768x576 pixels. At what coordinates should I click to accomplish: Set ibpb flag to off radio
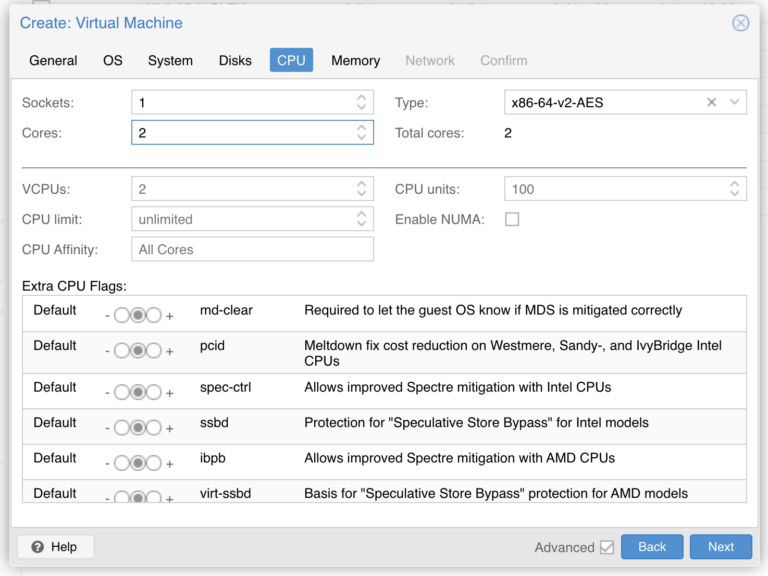[121, 463]
